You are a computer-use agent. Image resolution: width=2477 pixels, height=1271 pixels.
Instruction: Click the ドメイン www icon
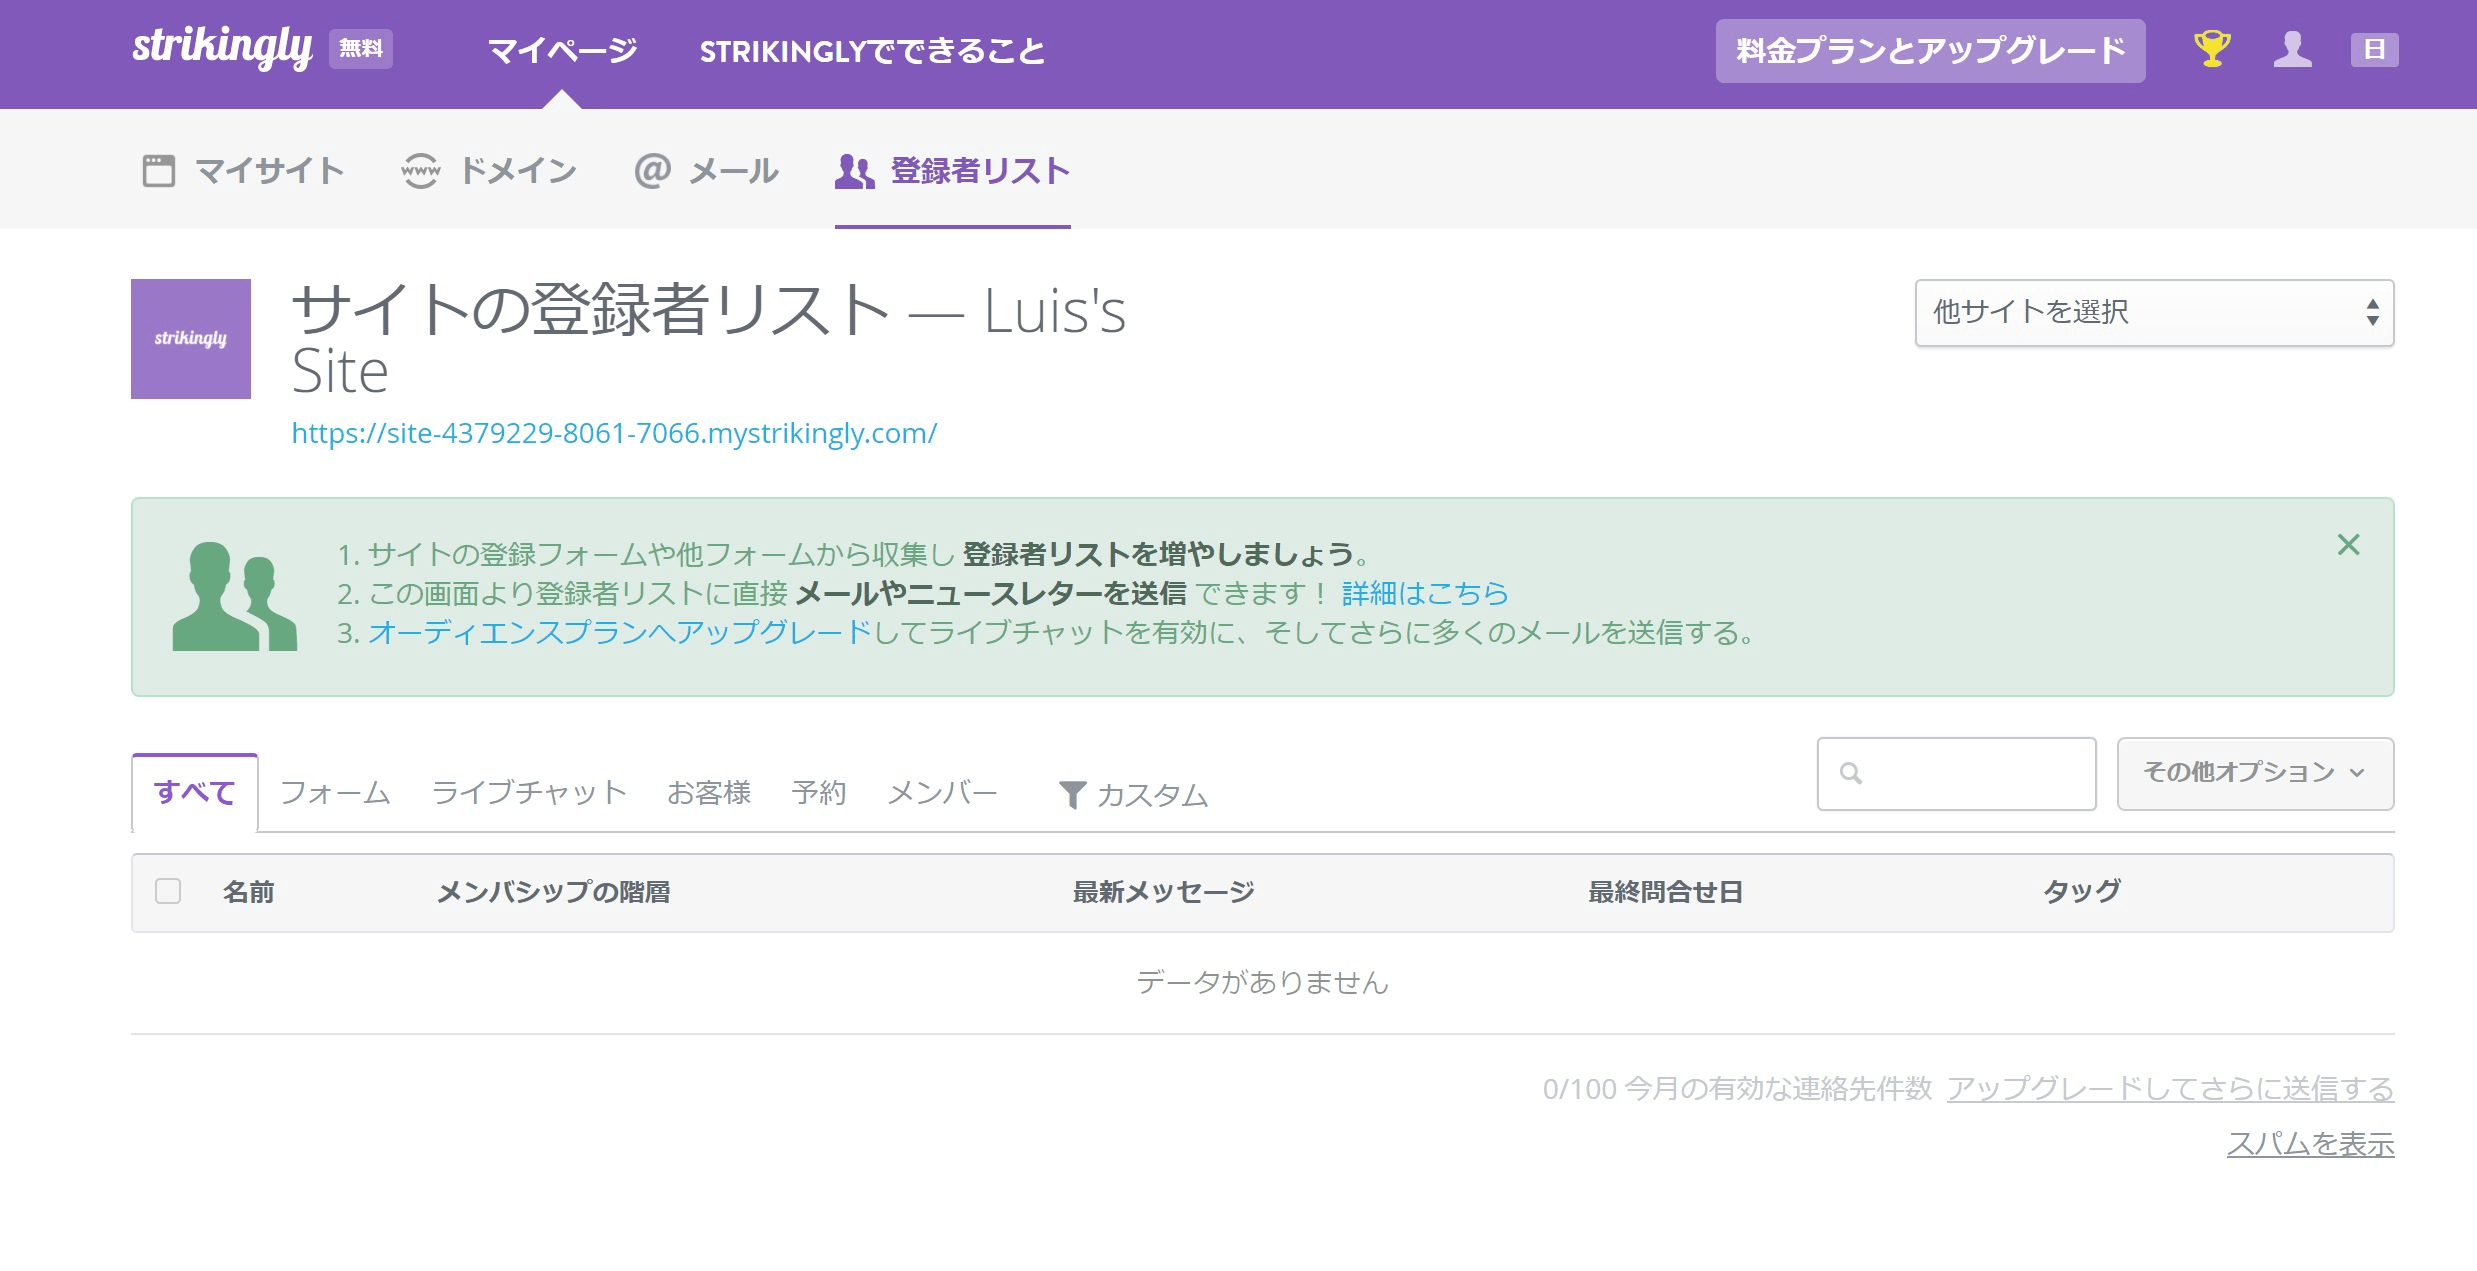(x=421, y=169)
